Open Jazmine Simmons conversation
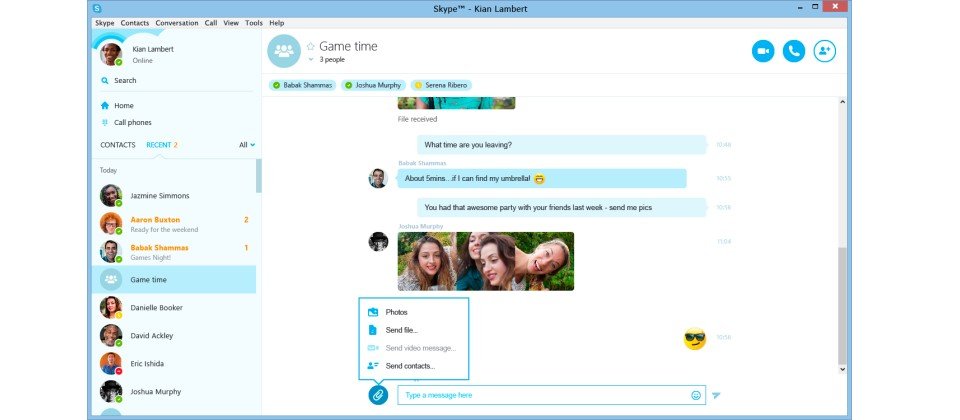Image resolution: width=960 pixels, height=420 pixels. (x=174, y=196)
